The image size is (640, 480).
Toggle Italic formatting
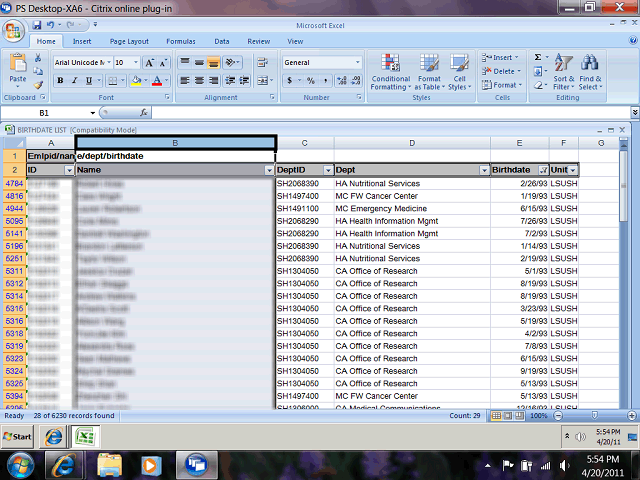click(74, 80)
